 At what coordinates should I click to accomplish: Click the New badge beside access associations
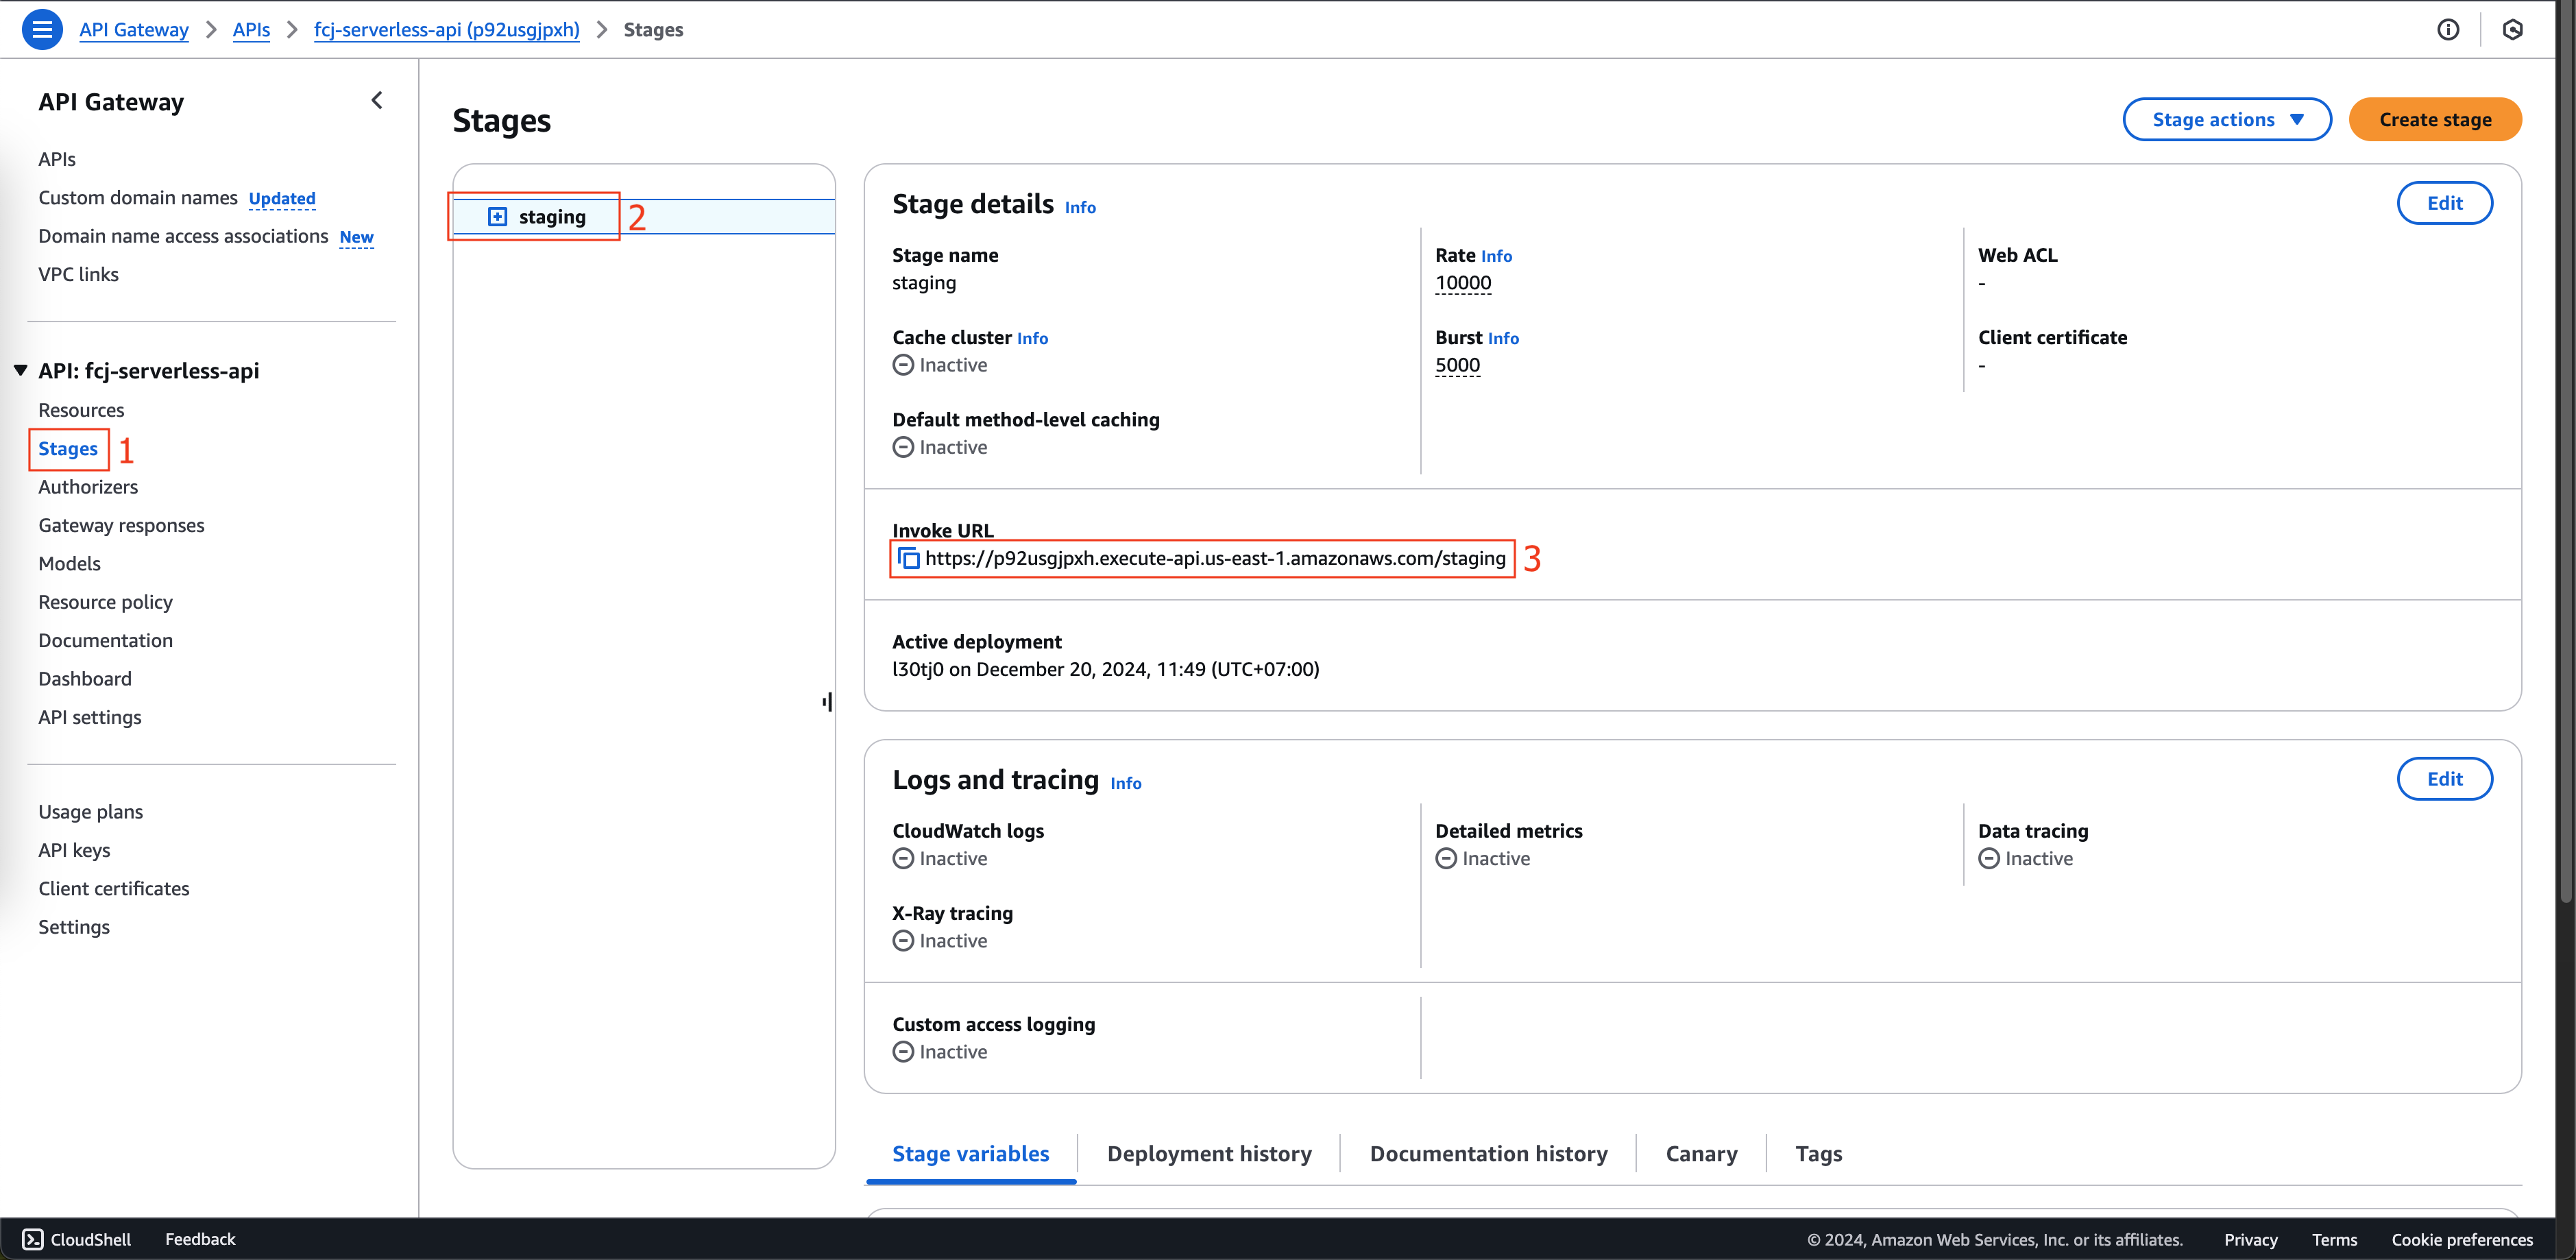point(356,237)
